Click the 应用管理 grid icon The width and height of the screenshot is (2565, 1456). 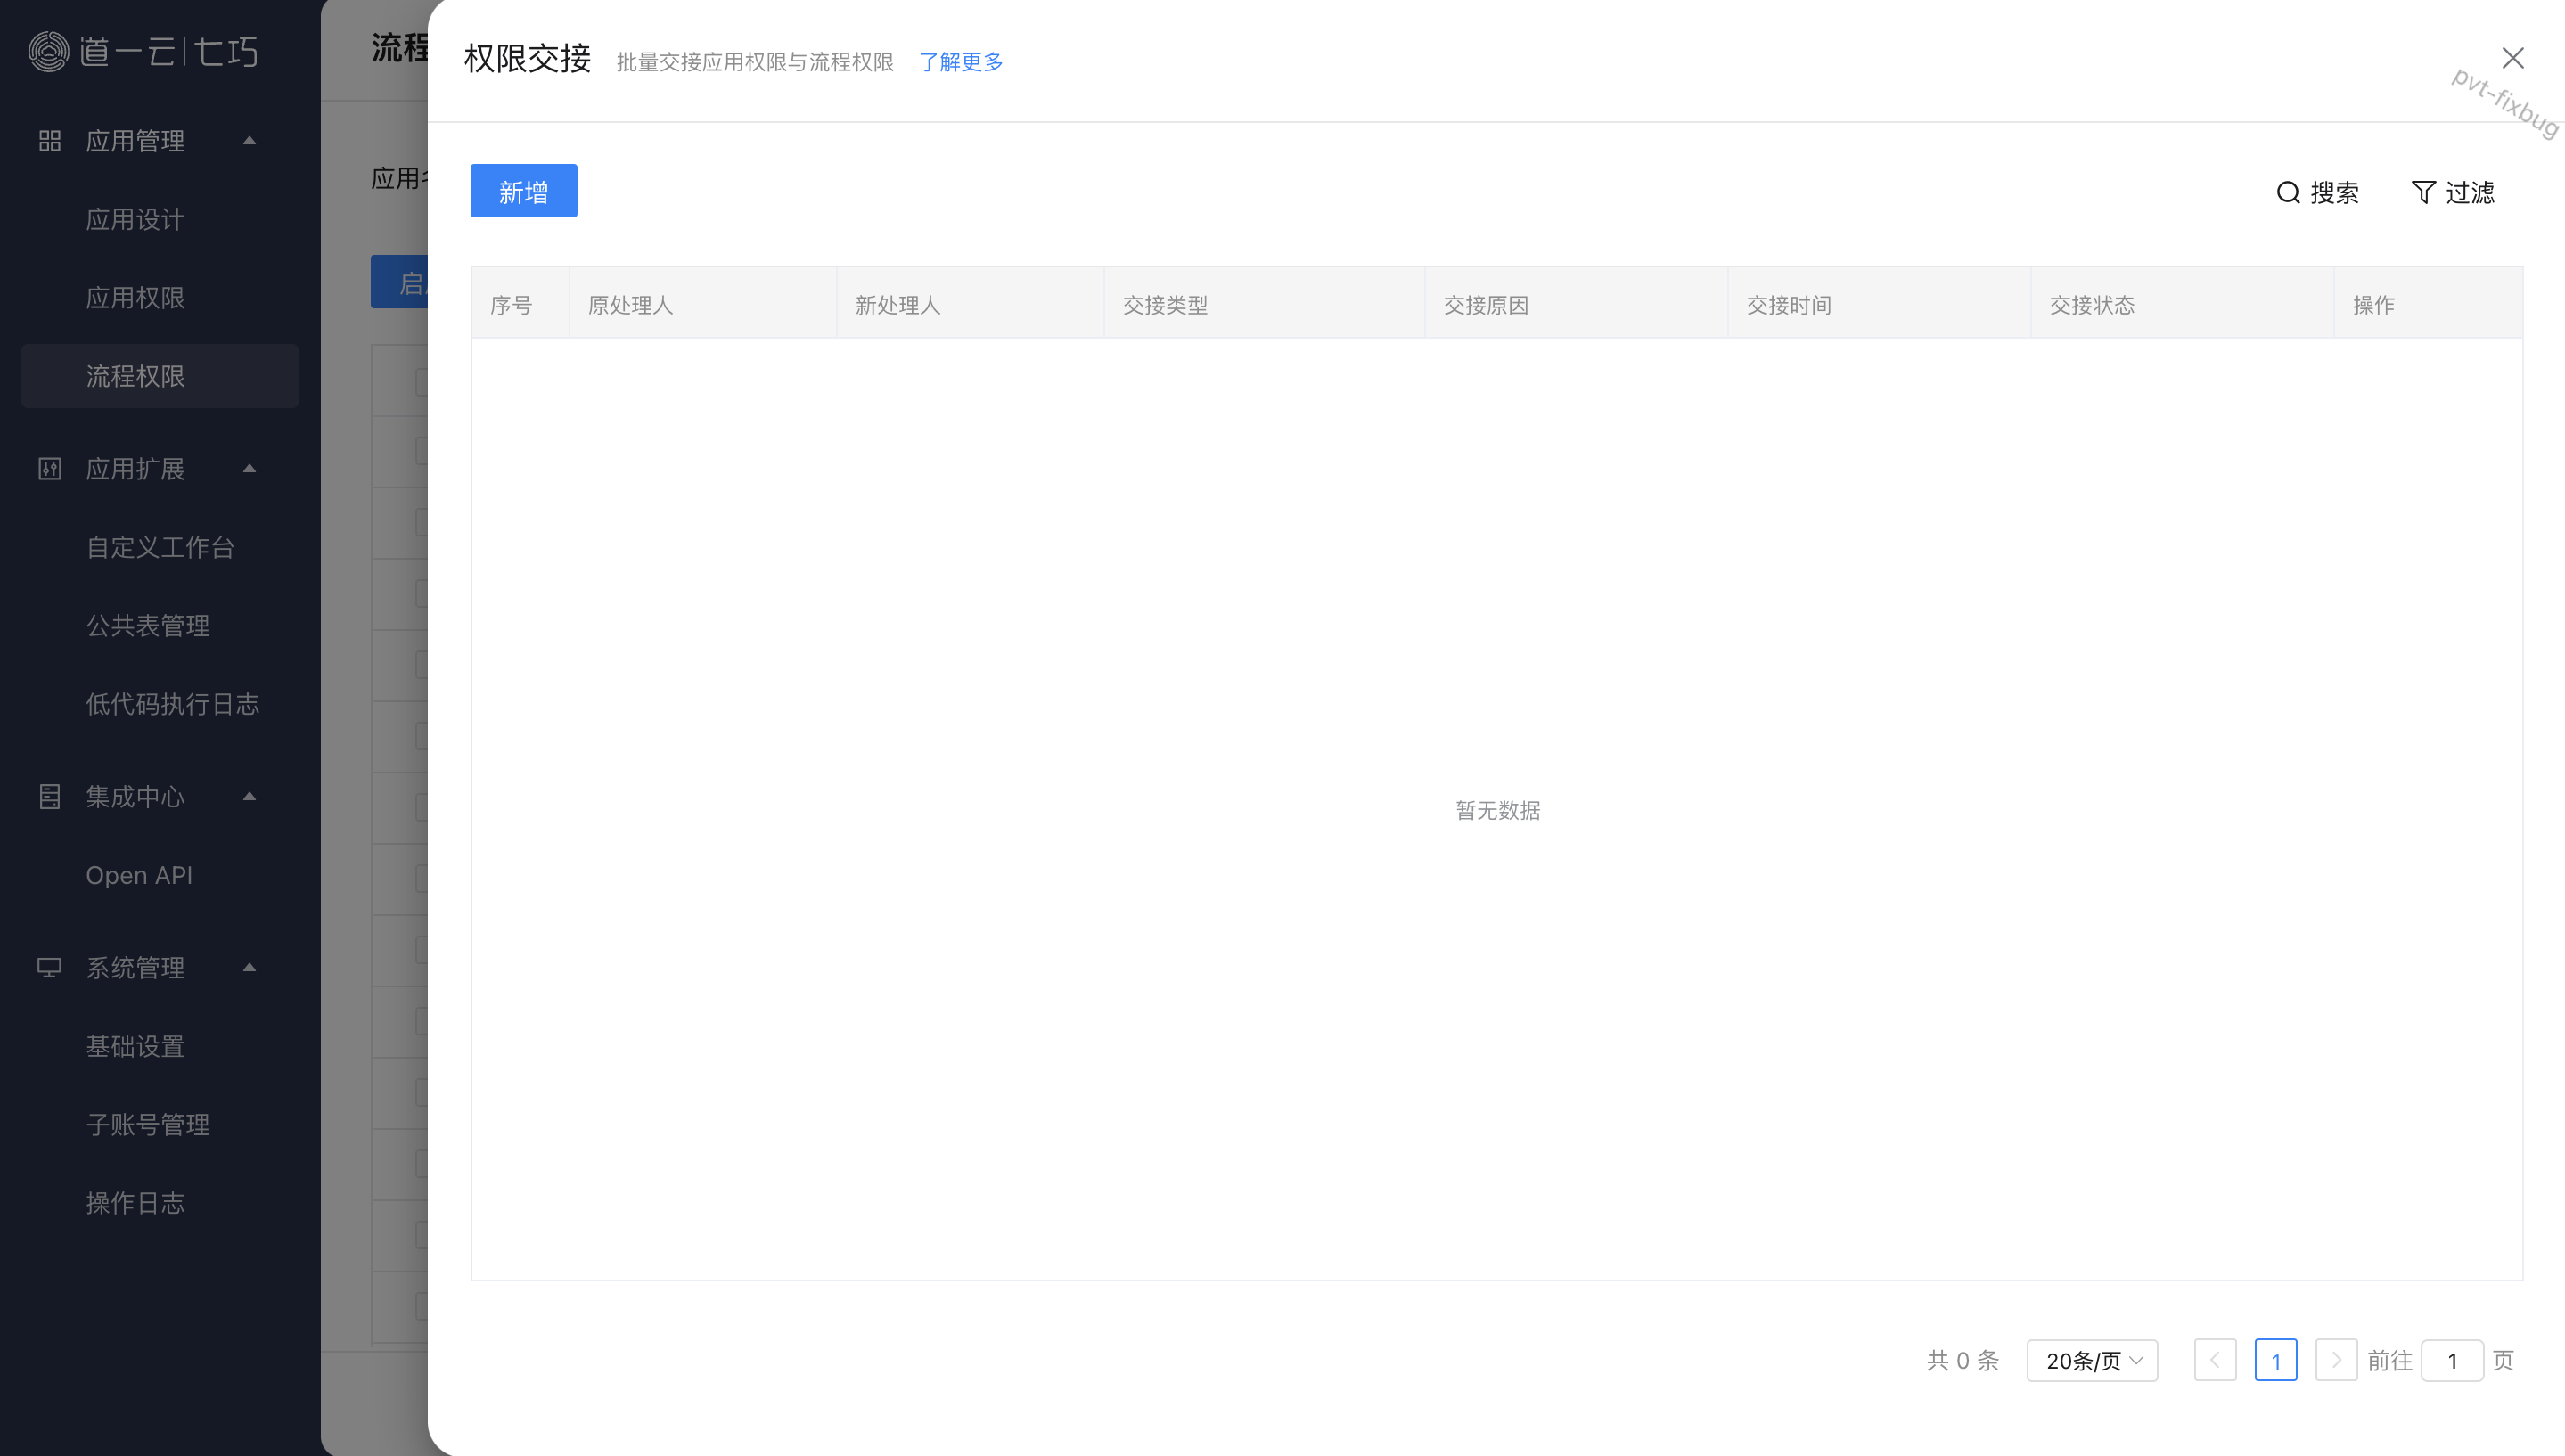tap(50, 141)
